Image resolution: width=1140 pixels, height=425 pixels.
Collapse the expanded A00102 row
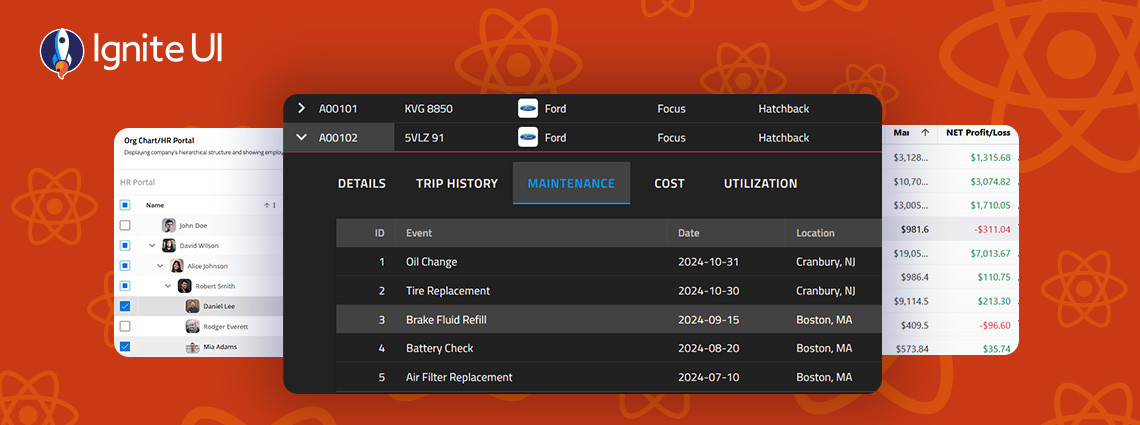(301, 137)
